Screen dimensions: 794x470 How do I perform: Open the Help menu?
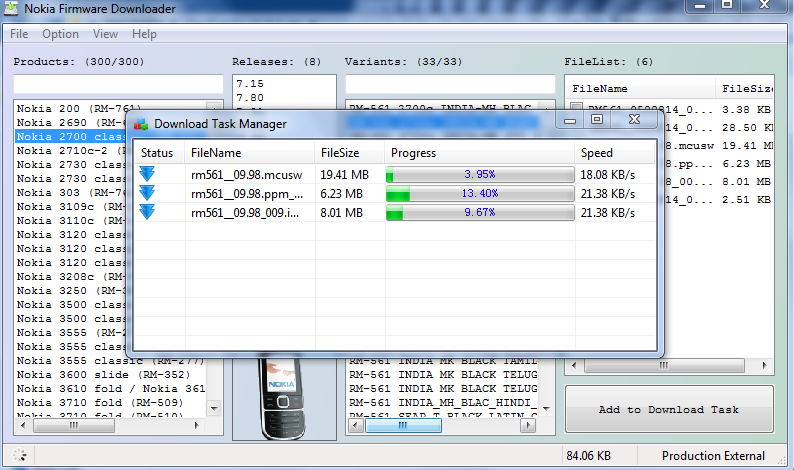pos(144,34)
